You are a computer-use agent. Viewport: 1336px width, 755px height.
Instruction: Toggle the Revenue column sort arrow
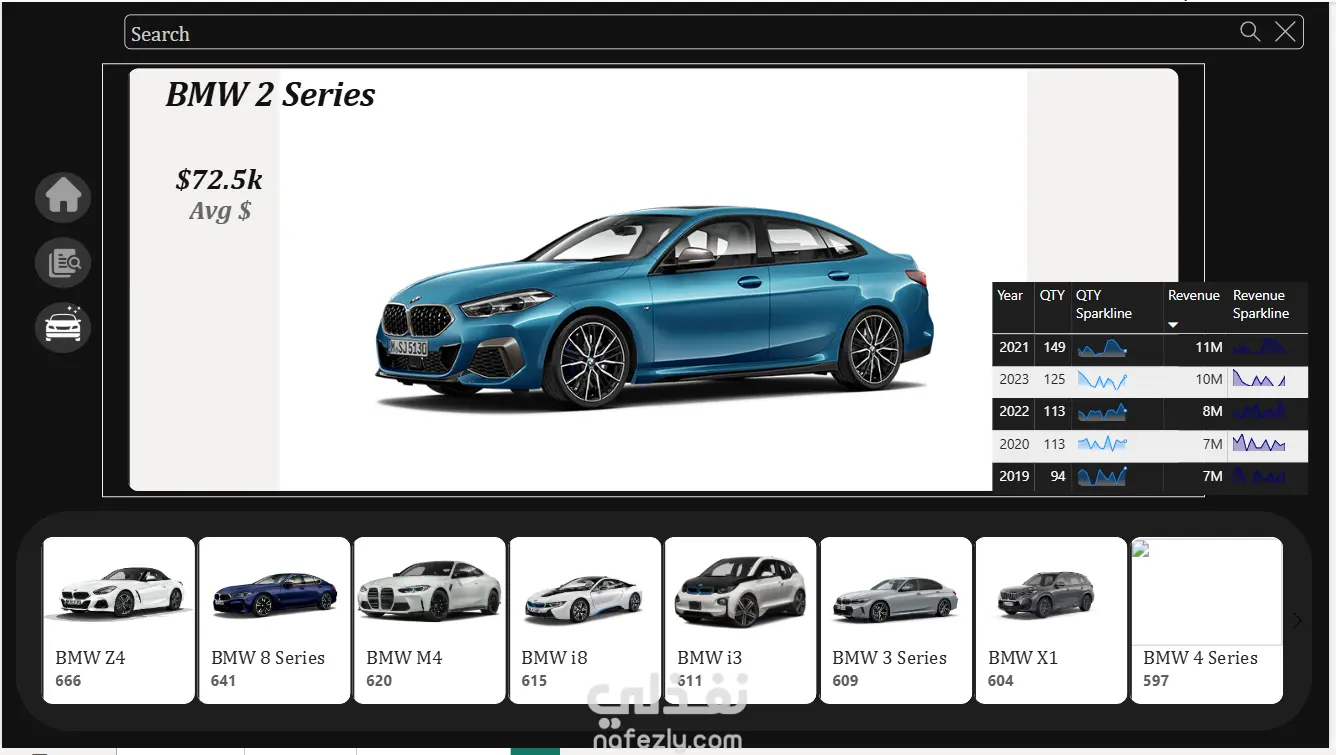click(1173, 324)
